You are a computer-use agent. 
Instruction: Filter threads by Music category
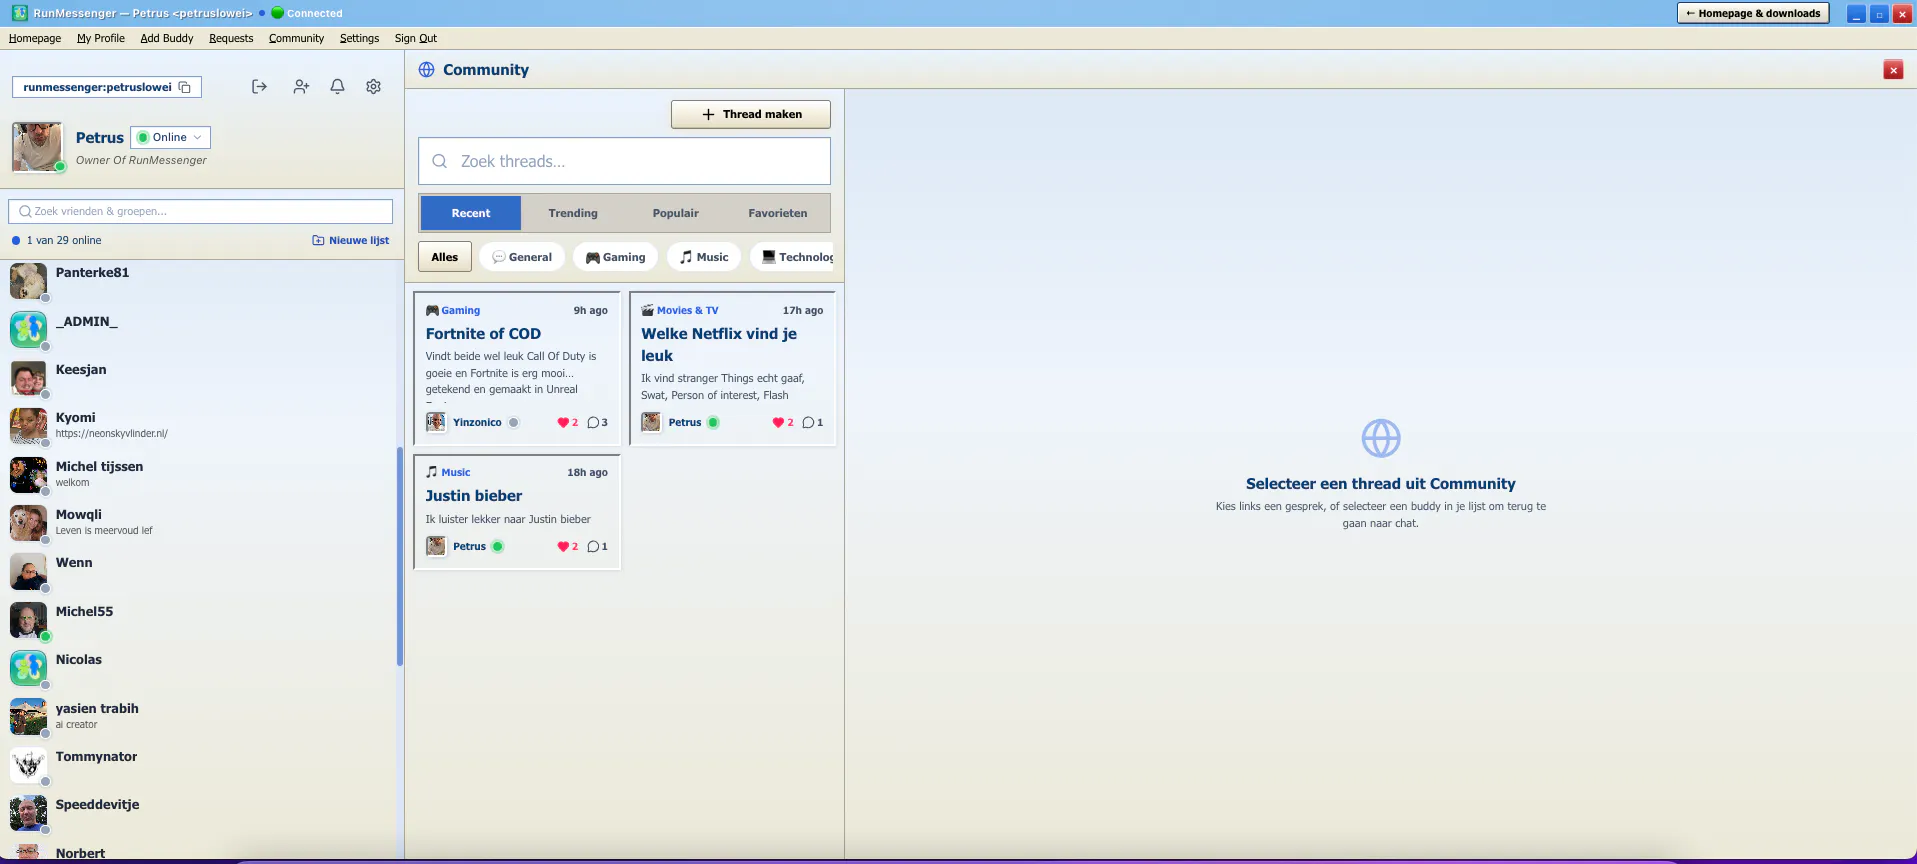(704, 257)
